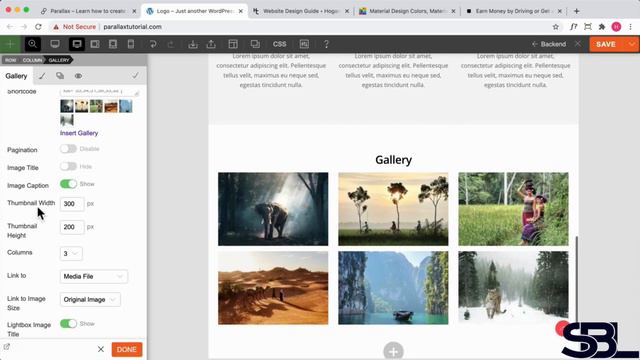Viewport: 640px width, 360px height.
Task: Bookmark this page with star icon
Action: click(556, 27)
